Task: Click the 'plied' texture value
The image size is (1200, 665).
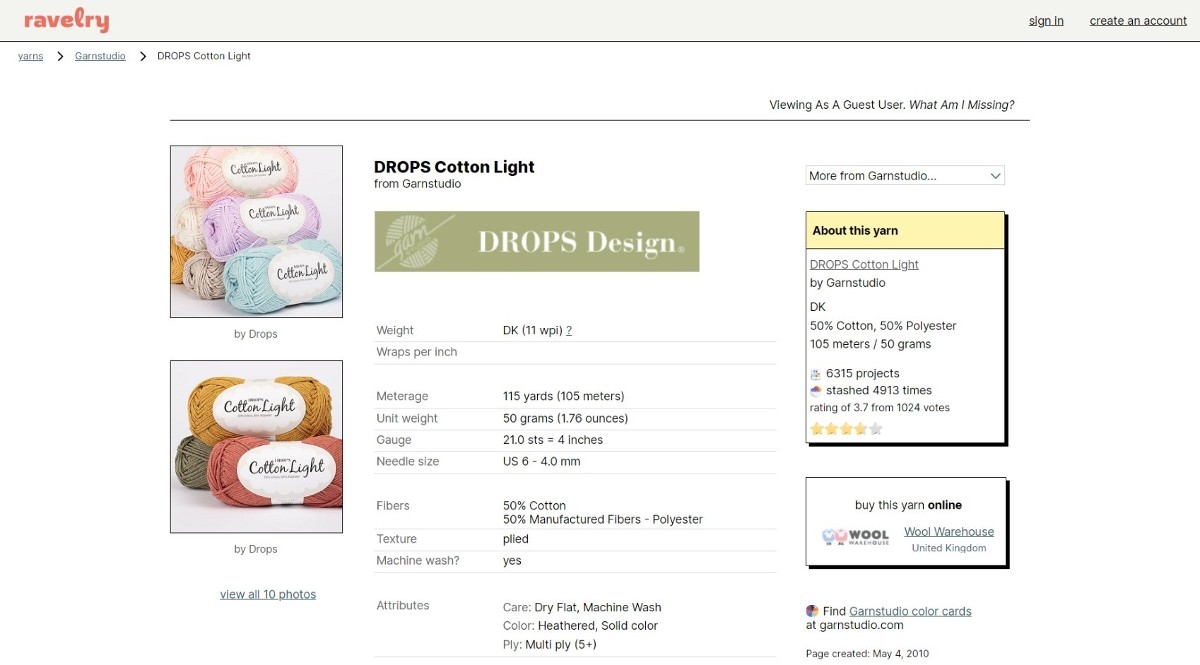Action: pyautogui.click(x=516, y=539)
